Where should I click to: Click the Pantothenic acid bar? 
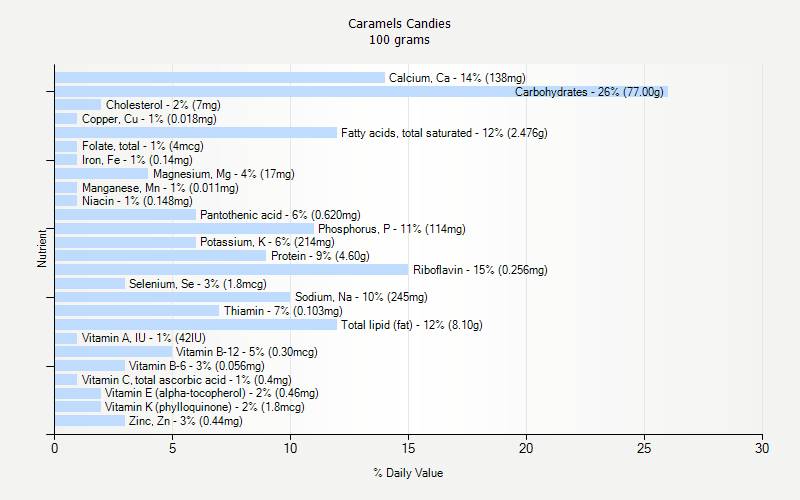click(x=126, y=215)
